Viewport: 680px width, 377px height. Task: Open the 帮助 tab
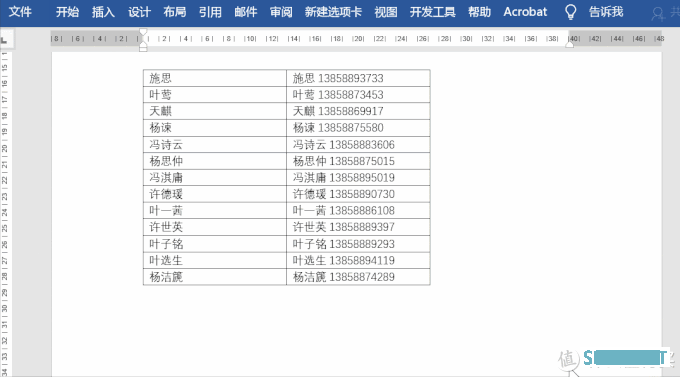[x=480, y=12]
